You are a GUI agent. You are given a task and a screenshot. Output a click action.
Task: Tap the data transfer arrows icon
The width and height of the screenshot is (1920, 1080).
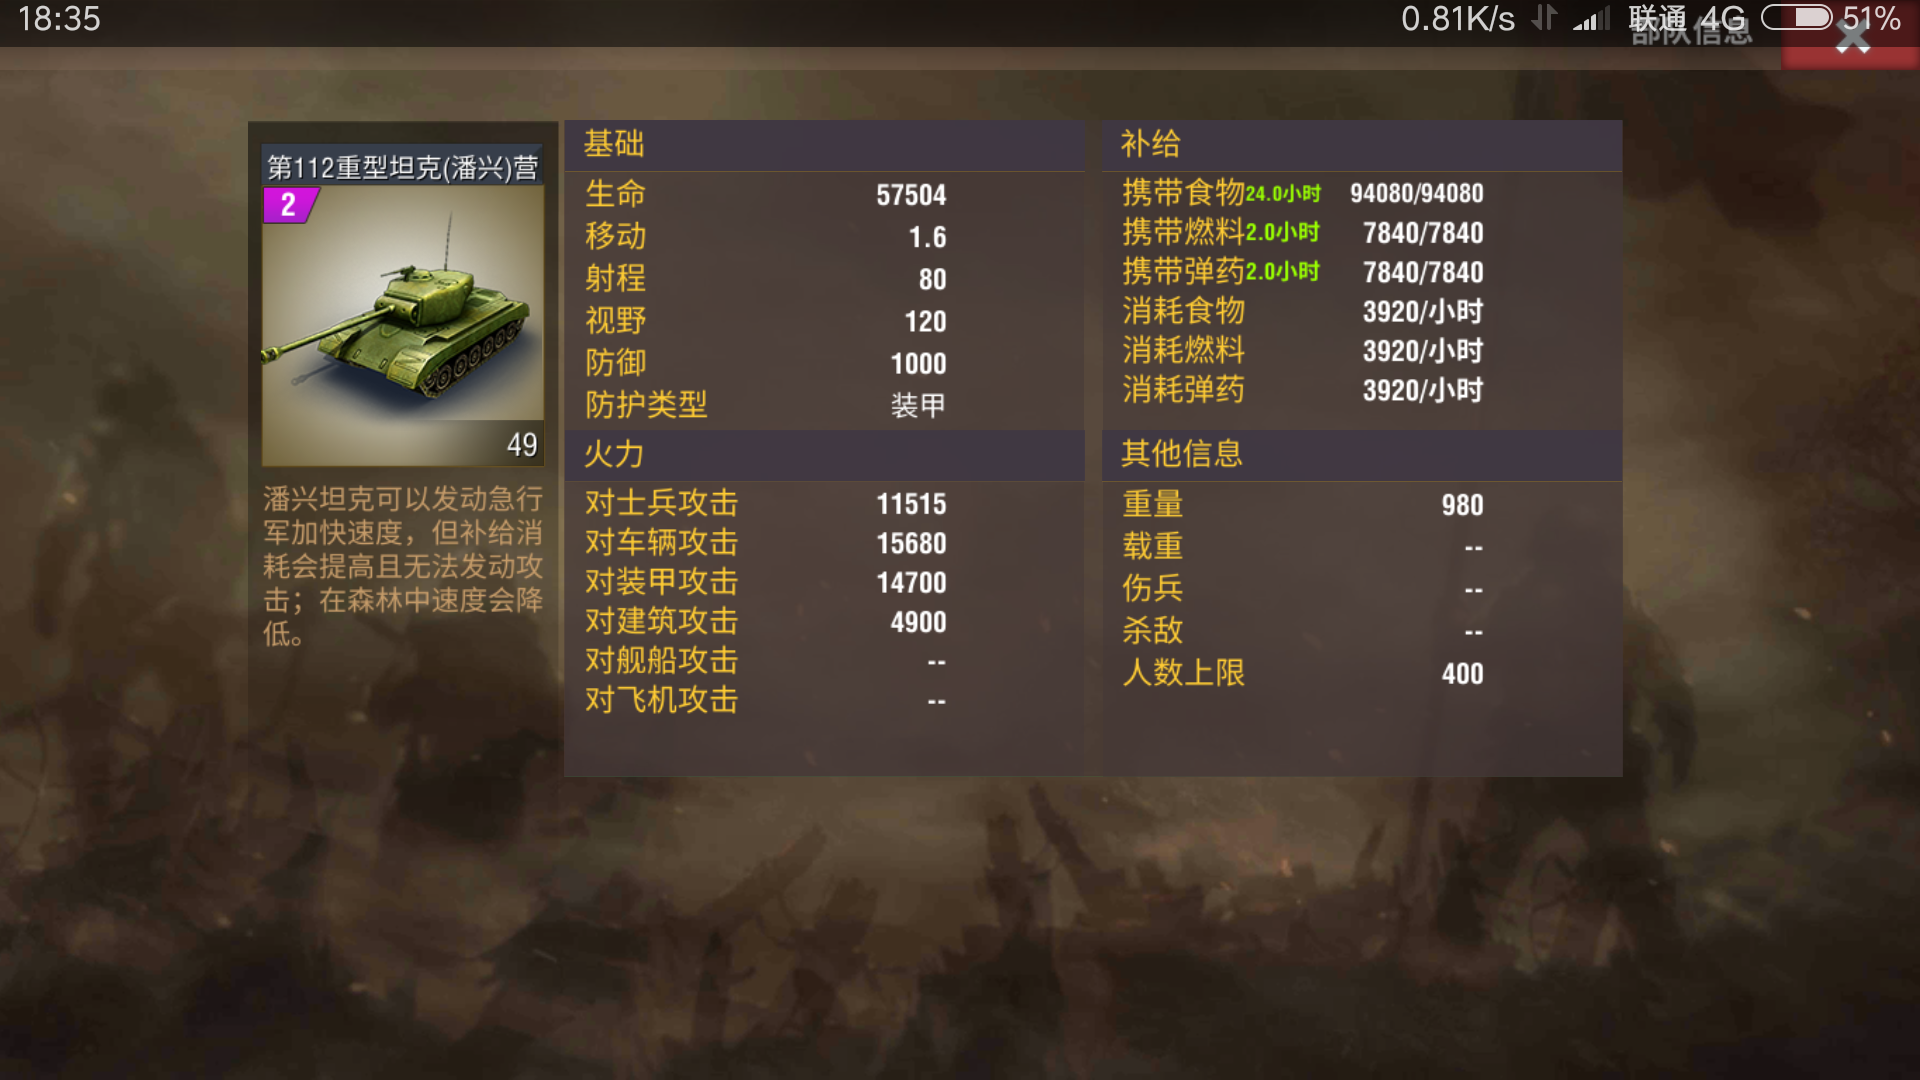click(x=1545, y=18)
